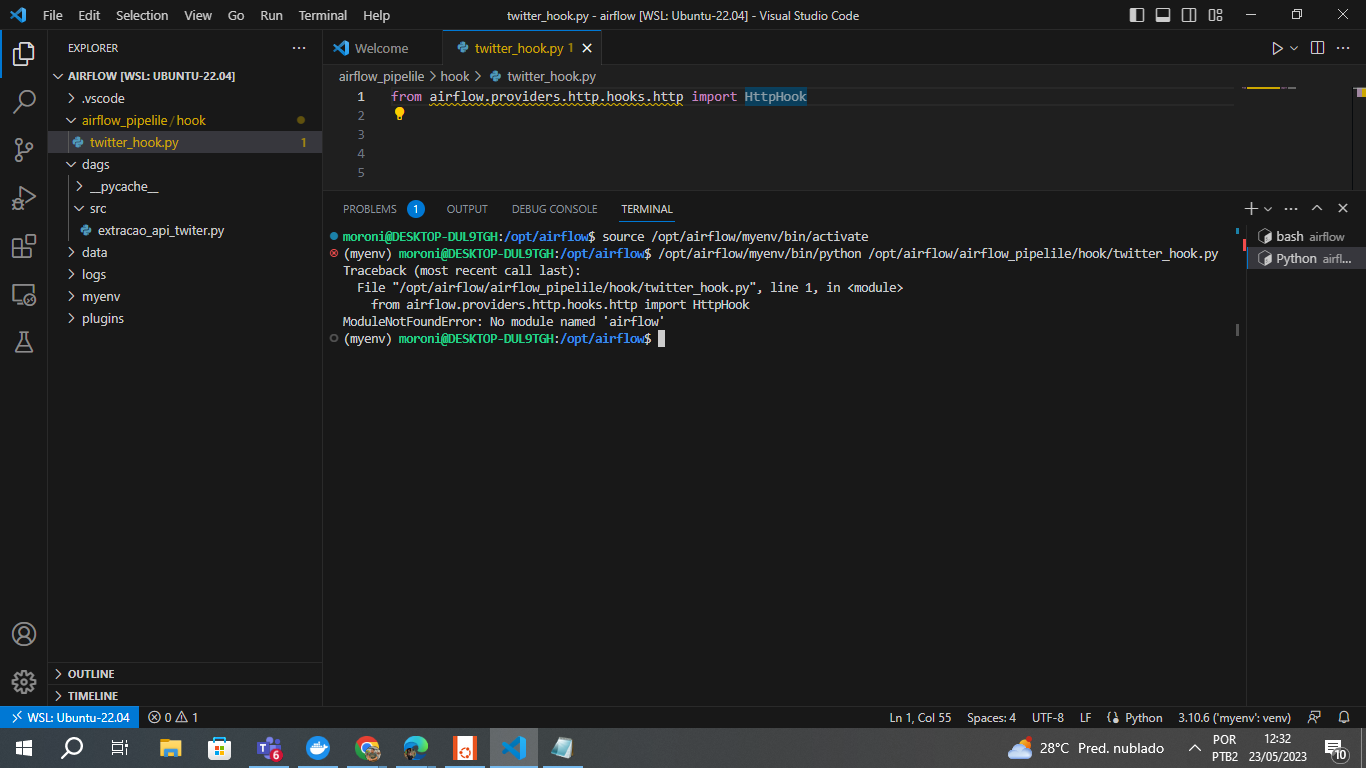Open launch profile dropdown next to new terminal
The image size is (1366, 768).
(x=1268, y=209)
